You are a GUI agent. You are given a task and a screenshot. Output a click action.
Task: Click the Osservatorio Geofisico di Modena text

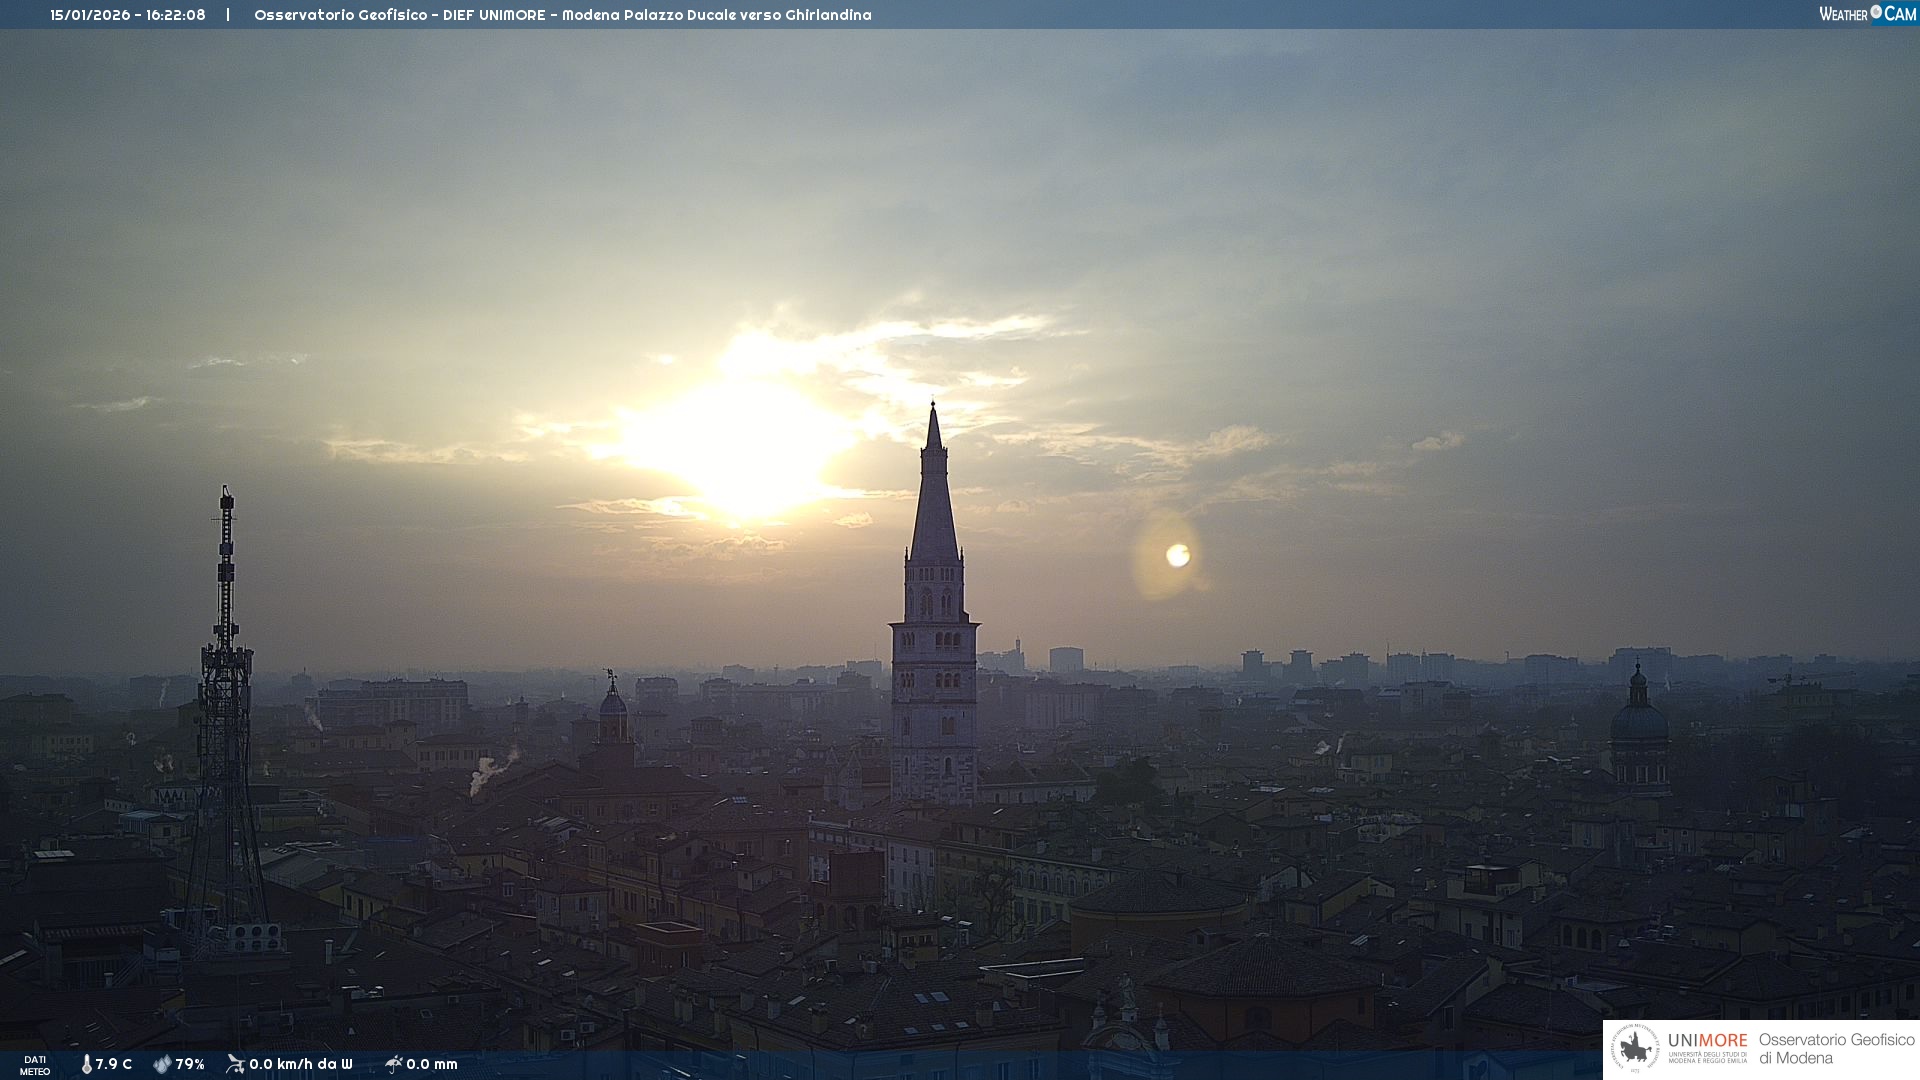tap(1836, 1049)
